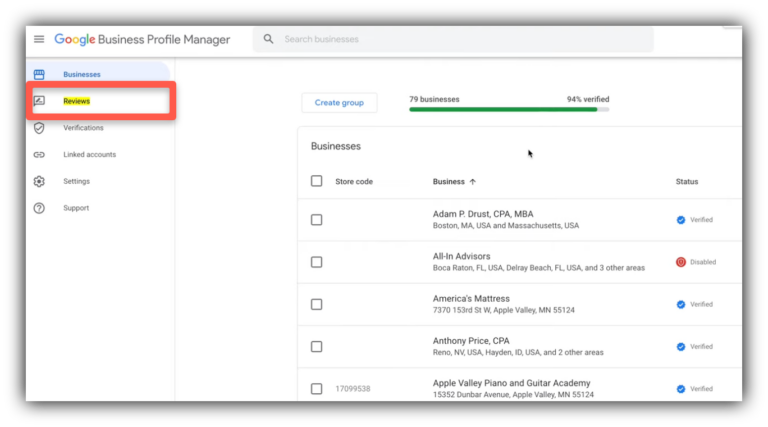Click the Store code column header
This screenshot has width=768, height=427.
[x=354, y=182]
